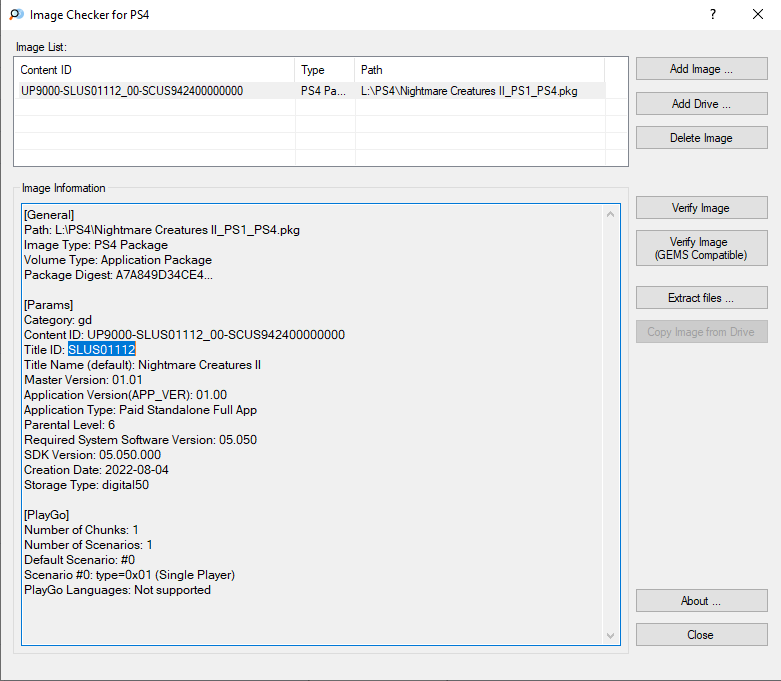Viewport: 781px width, 681px height.
Task: Close the Image Checker window with X
Action: point(758,14)
